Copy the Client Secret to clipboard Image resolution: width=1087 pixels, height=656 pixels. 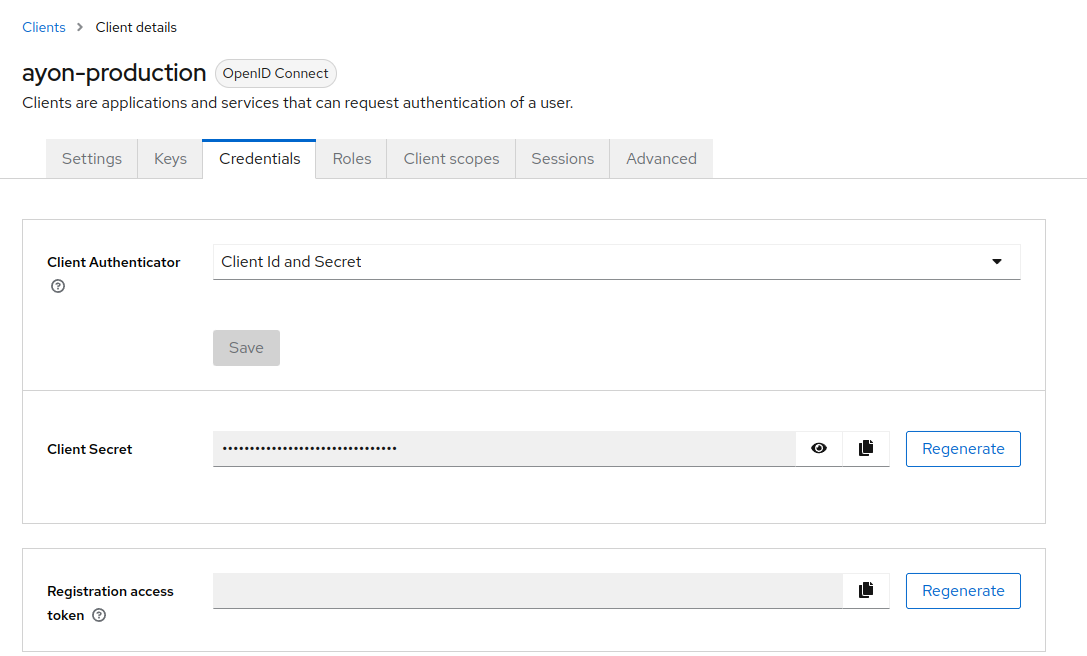(x=866, y=449)
